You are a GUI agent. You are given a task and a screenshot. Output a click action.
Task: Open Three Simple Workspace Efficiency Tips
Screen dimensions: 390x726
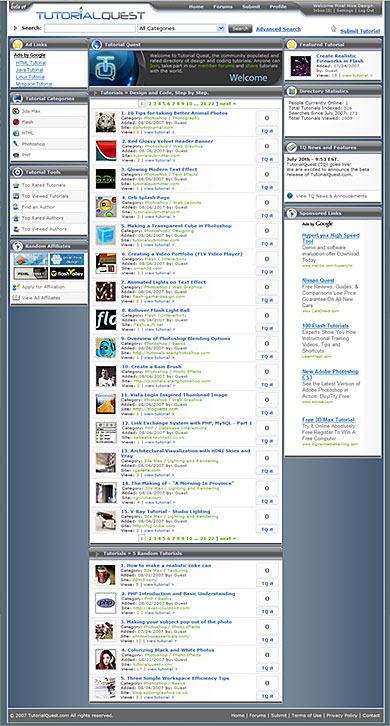175,678
